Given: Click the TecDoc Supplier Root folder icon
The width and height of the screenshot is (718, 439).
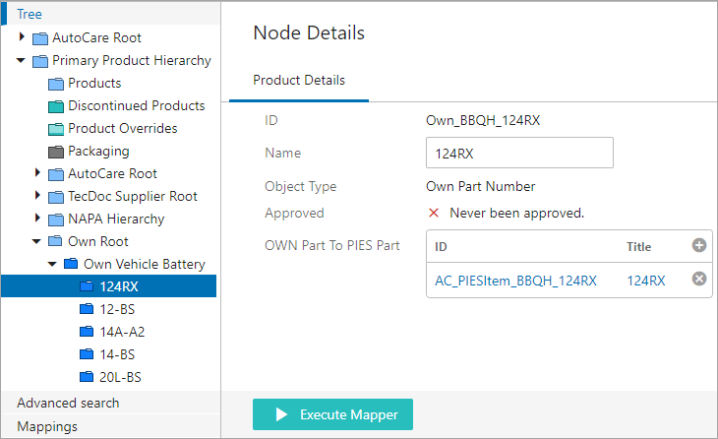Looking at the screenshot, I should (x=56, y=197).
